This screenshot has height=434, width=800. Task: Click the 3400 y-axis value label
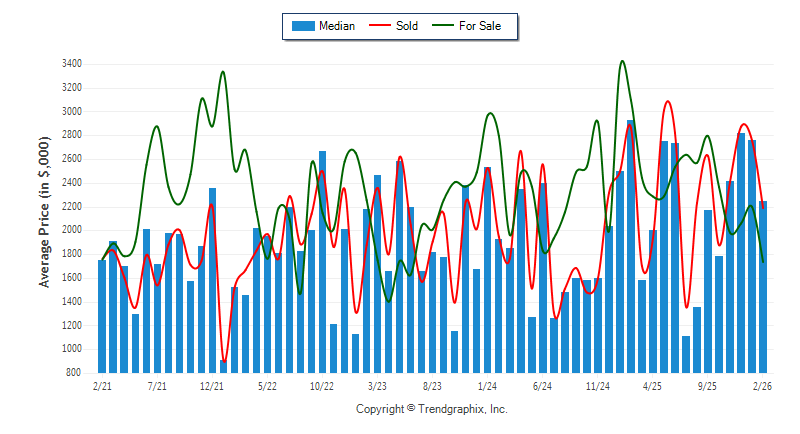point(70,64)
